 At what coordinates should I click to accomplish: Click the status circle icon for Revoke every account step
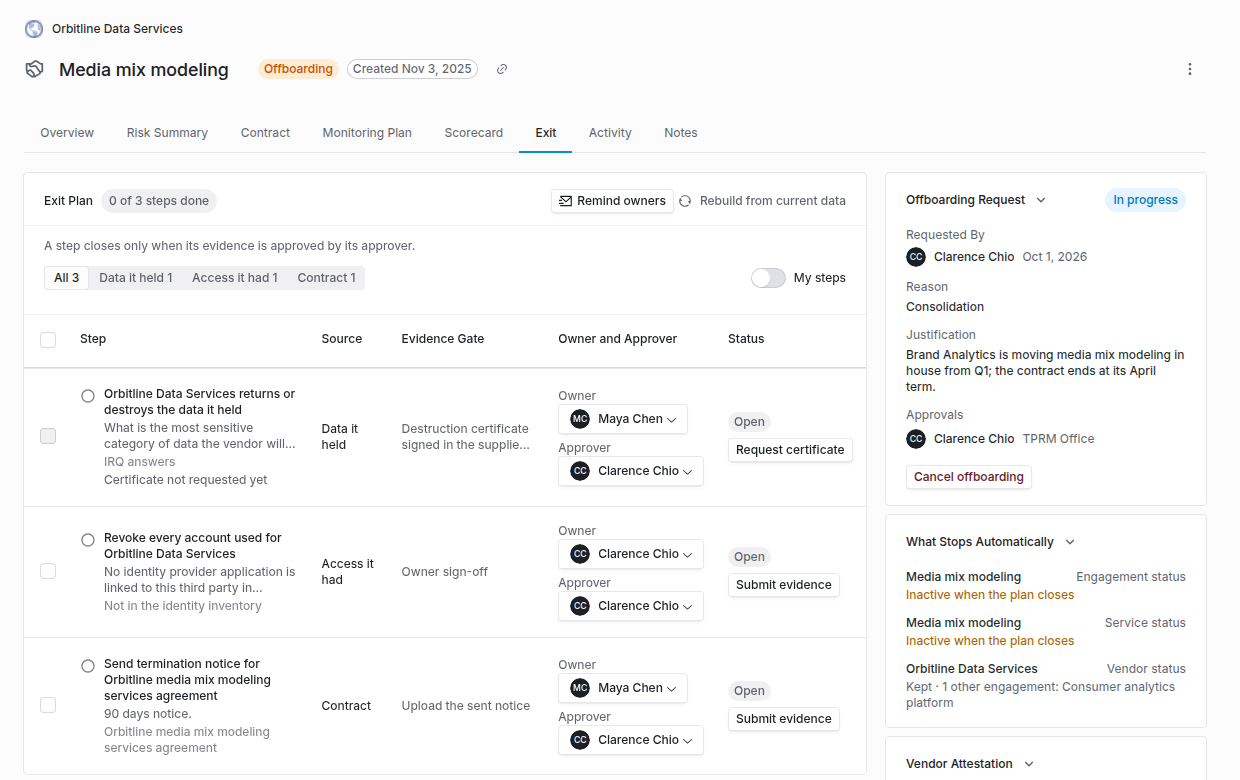(88, 540)
